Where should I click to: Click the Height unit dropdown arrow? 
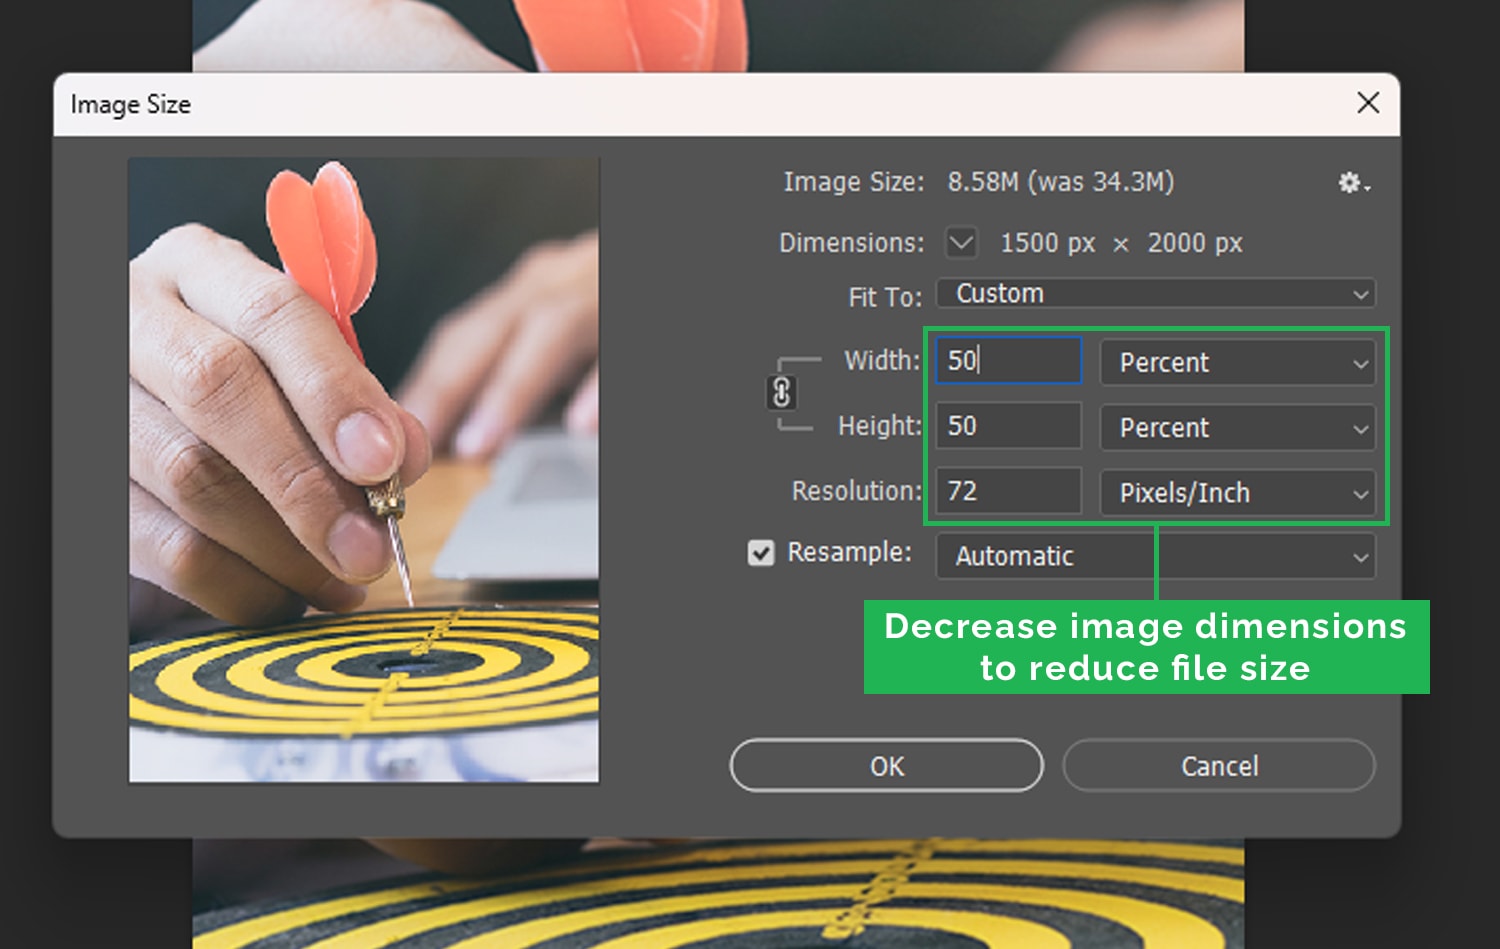pos(1361,428)
